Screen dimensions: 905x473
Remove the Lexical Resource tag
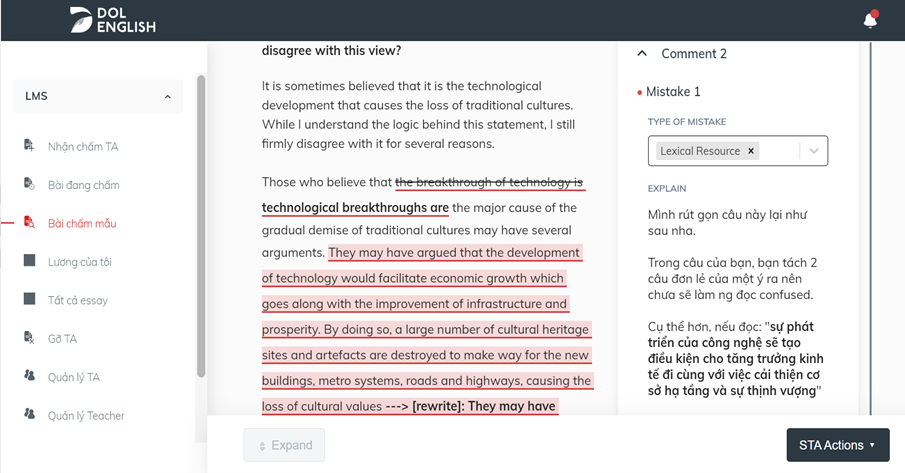[751, 151]
